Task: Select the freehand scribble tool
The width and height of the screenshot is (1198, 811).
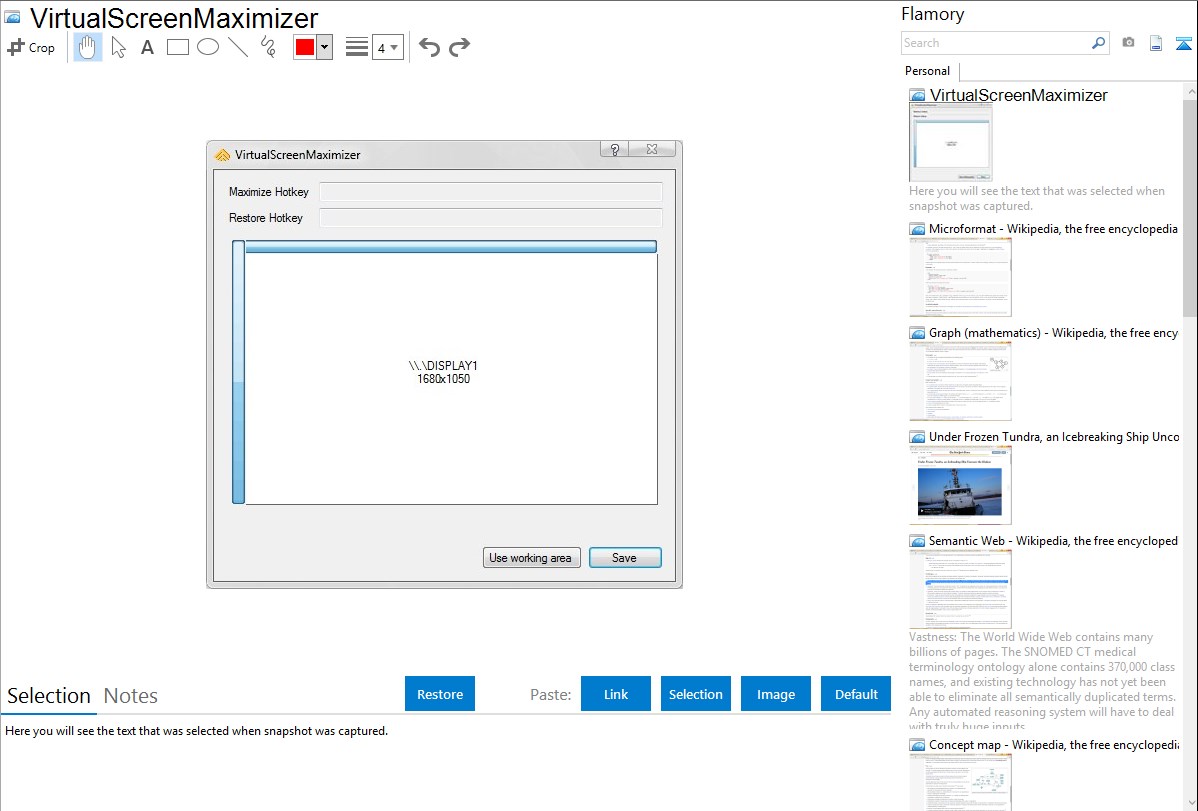Action: click(x=268, y=47)
